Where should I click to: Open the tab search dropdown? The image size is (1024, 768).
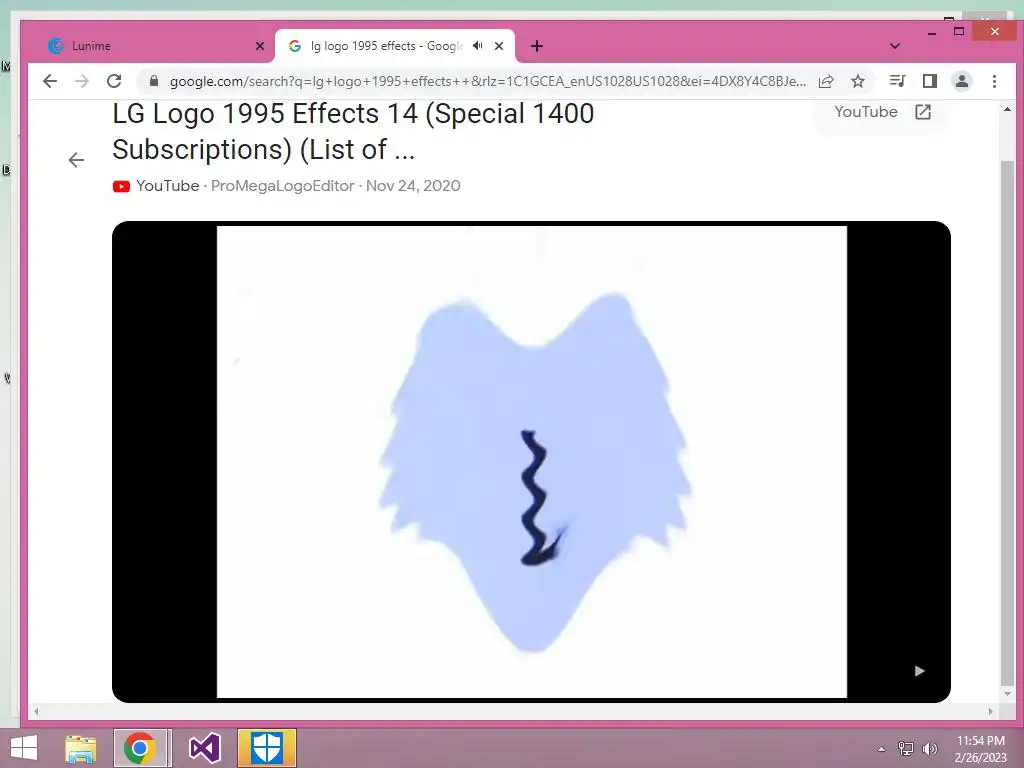[x=895, y=46]
